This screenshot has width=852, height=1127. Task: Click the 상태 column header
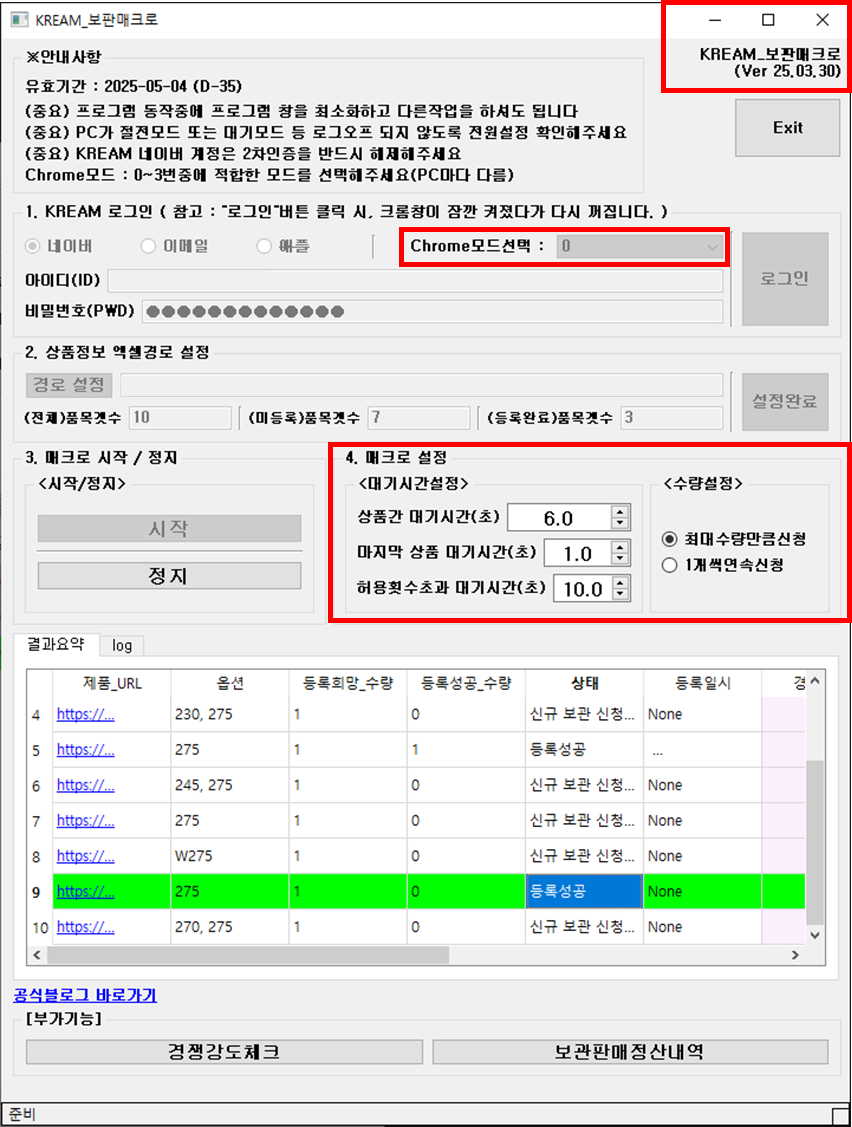pos(585,684)
